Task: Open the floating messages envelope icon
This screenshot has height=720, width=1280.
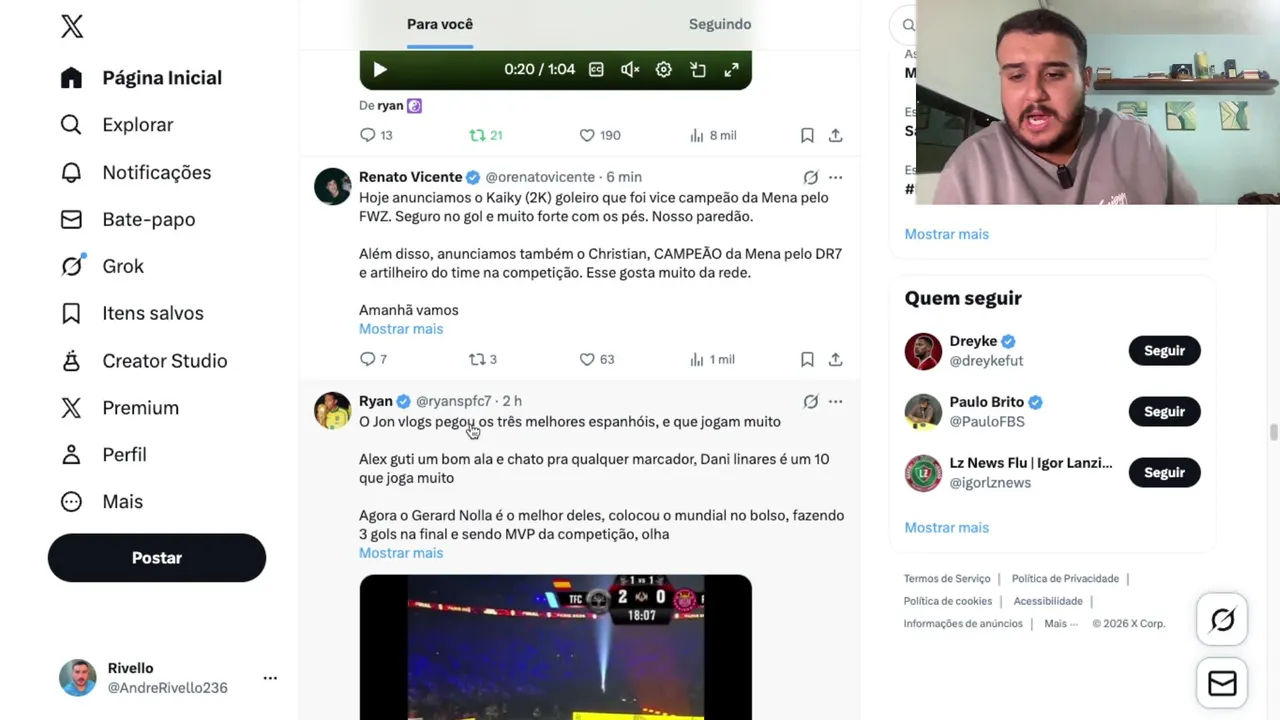Action: click(1222, 683)
